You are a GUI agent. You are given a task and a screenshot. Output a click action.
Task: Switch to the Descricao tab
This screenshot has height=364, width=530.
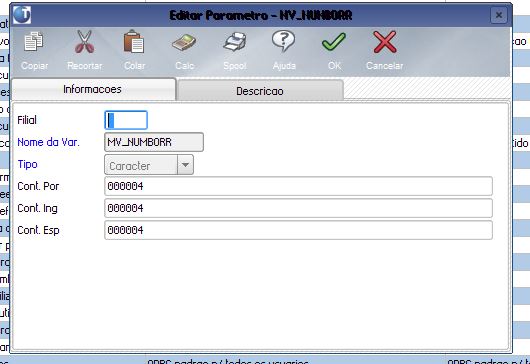click(260, 91)
